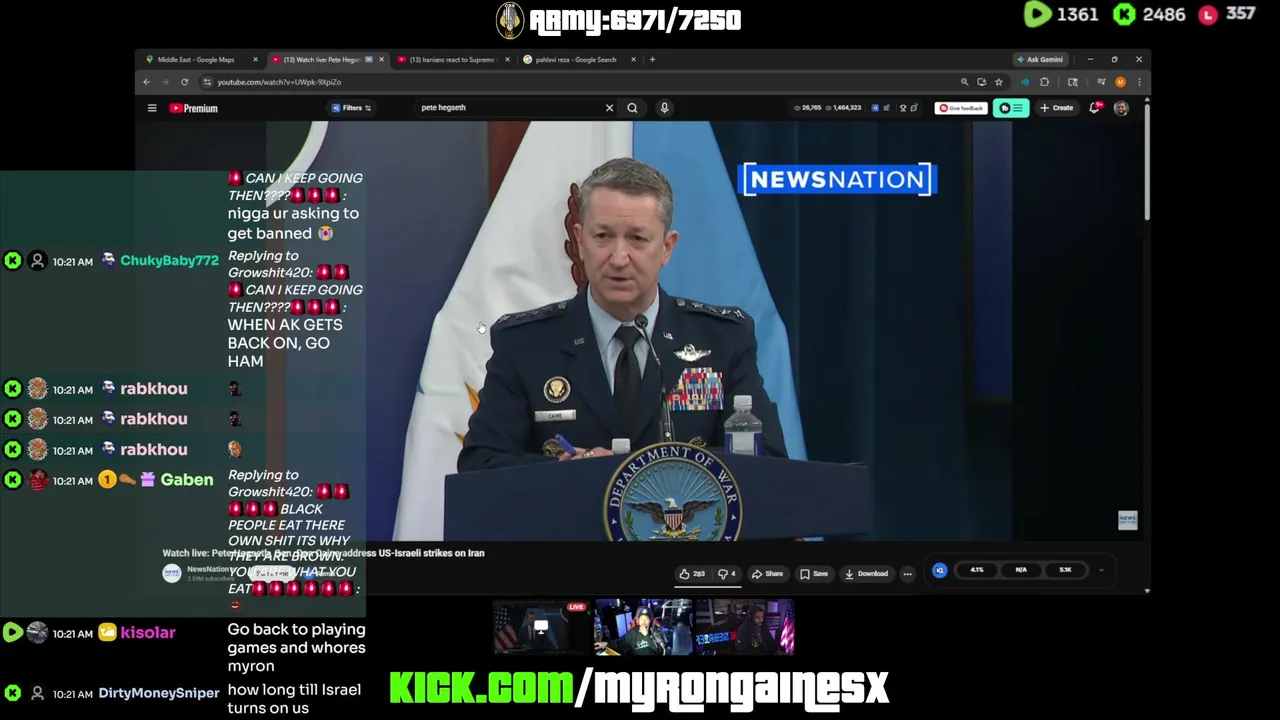Image resolution: width=1280 pixels, height=720 pixels.
Task: Save the video to a playlist
Action: point(813,574)
